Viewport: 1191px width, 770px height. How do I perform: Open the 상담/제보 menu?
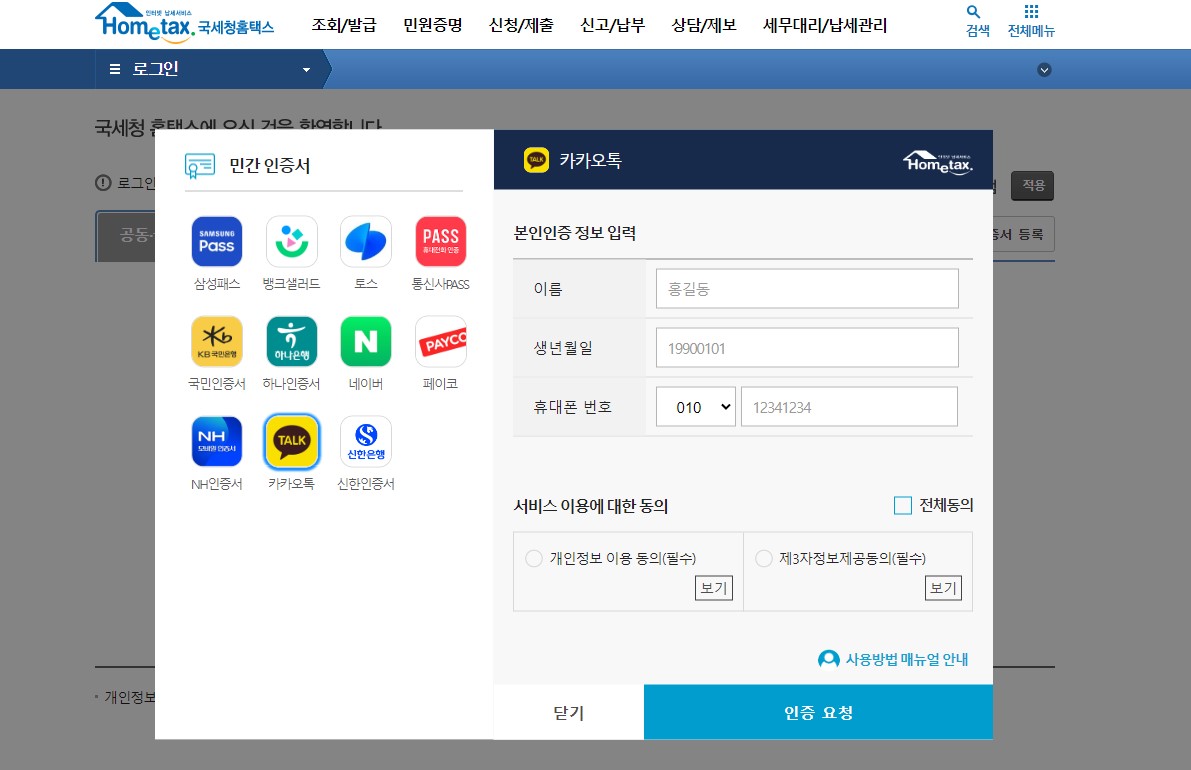pyautogui.click(x=703, y=25)
